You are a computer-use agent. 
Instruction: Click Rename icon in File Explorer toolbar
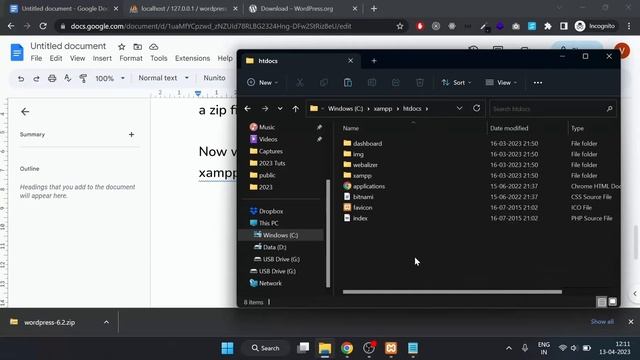371,82
